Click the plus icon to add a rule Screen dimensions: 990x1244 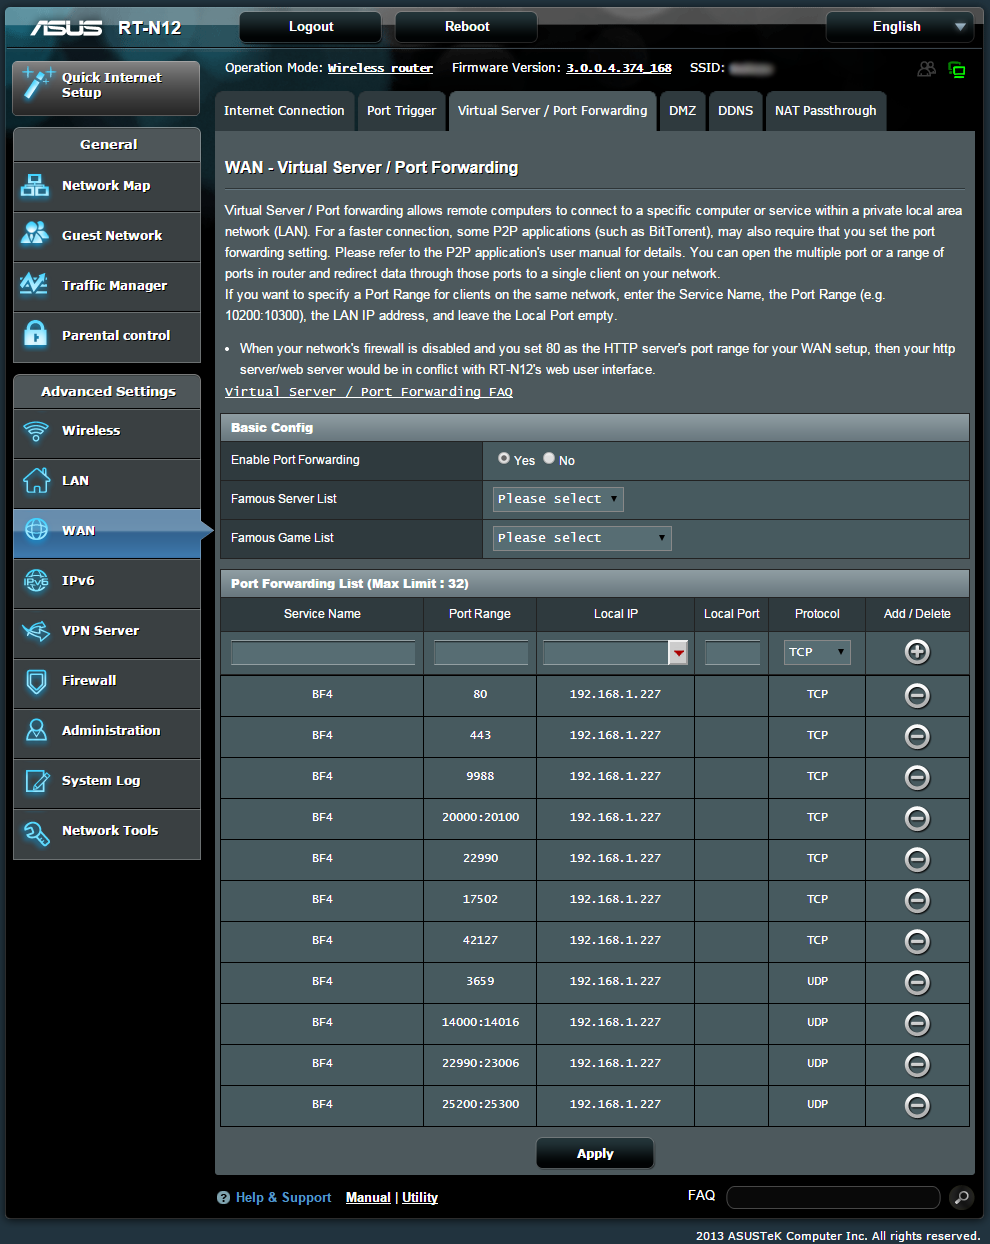[917, 652]
